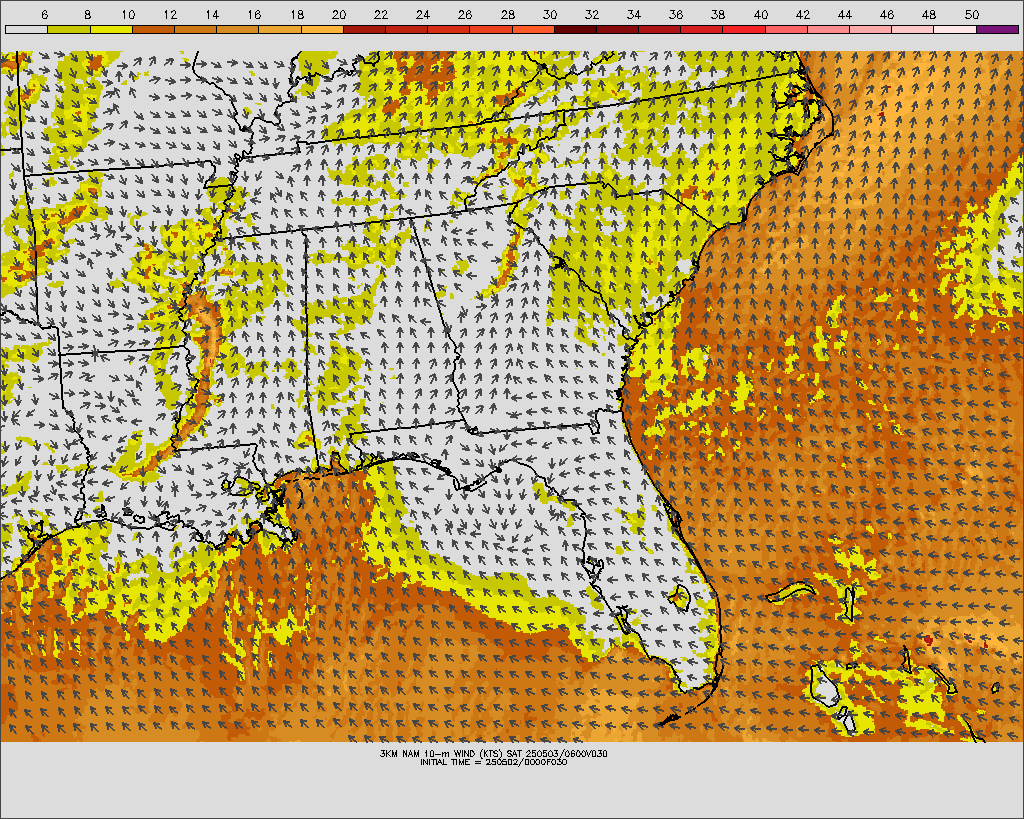The image size is (1024, 819).
Task: Click the legend swatch between 46 and 48
Action: click(x=913, y=30)
